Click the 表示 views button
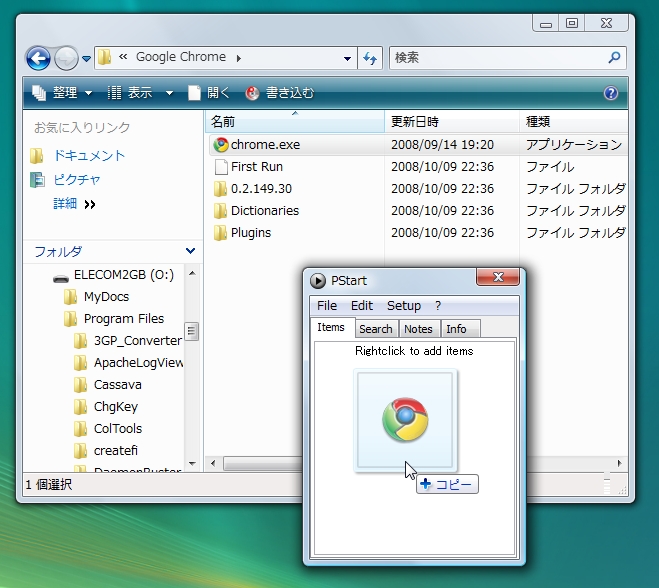Image resolution: width=659 pixels, height=588 pixels. coord(130,92)
